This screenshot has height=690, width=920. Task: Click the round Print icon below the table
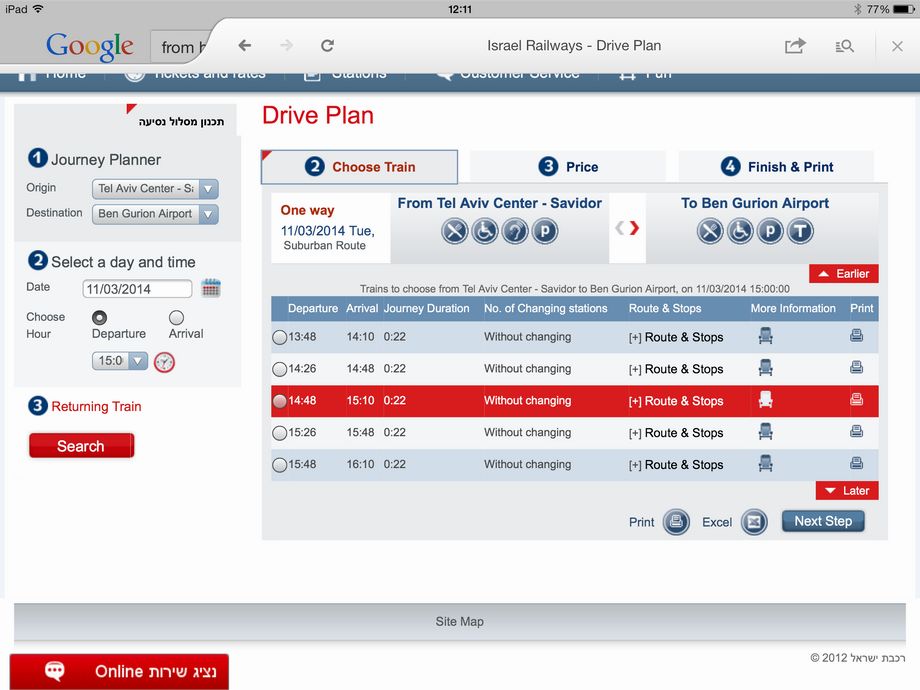[x=676, y=522]
